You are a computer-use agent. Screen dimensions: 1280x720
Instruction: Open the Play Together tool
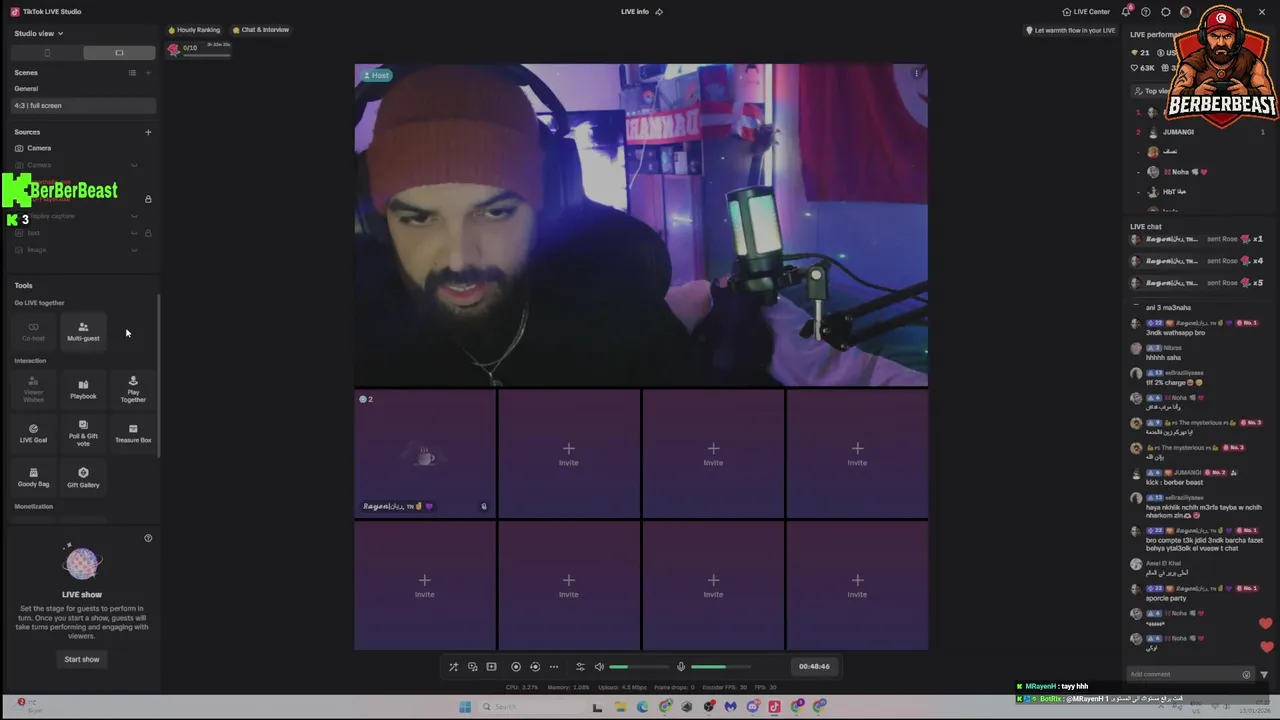click(x=133, y=389)
